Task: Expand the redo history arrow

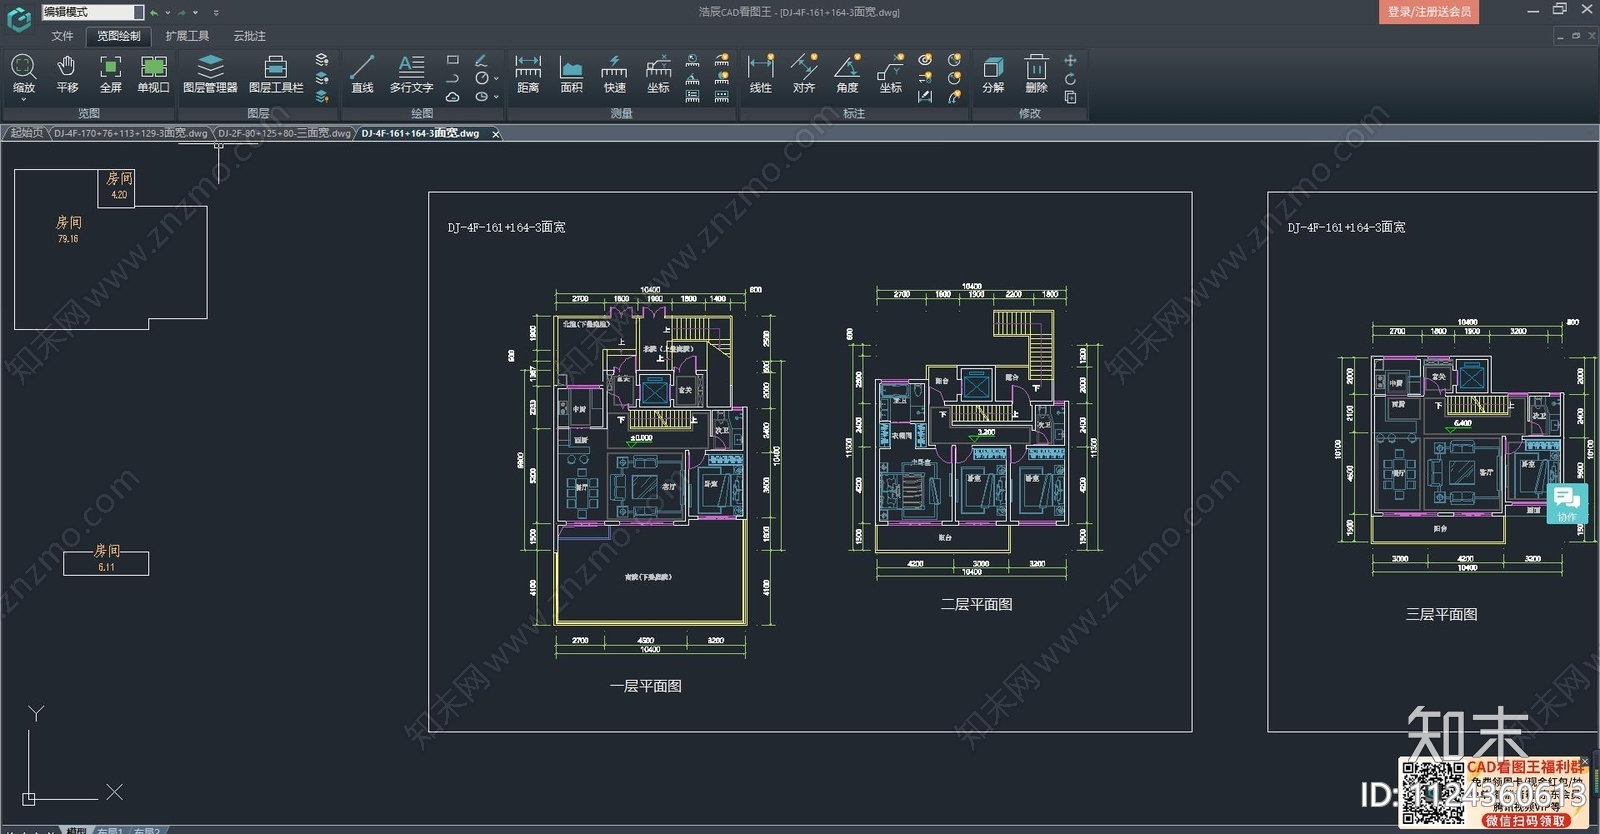Action: [x=195, y=13]
